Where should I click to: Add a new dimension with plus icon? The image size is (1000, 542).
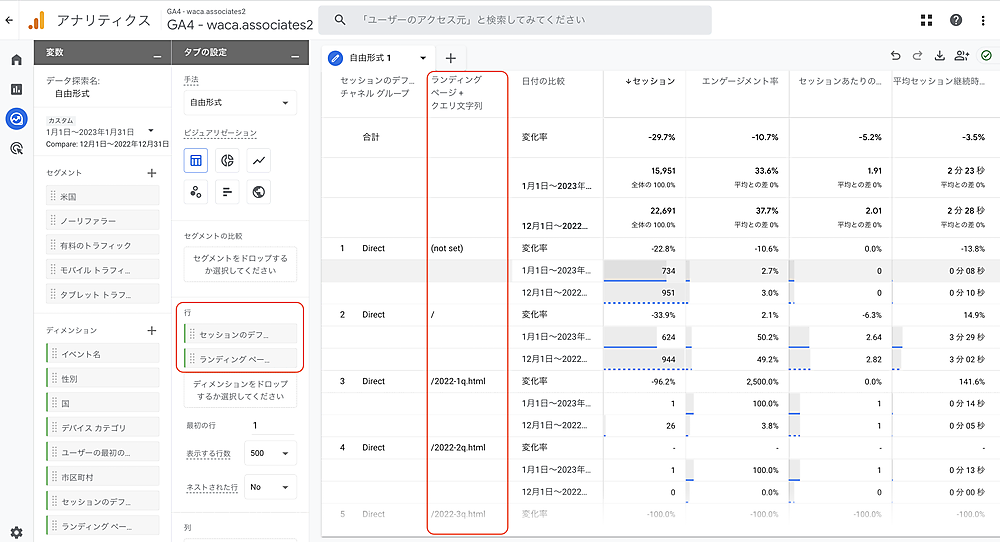pos(152,330)
